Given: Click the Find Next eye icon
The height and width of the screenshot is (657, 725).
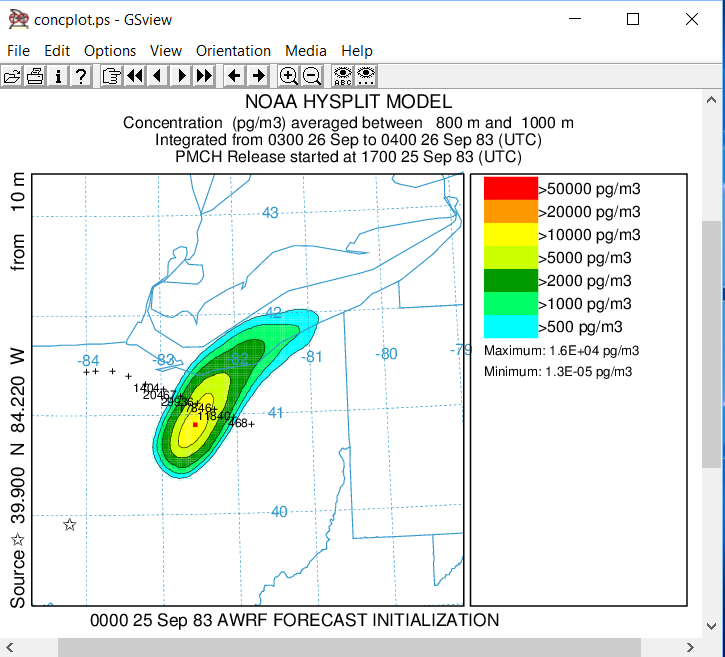Looking at the screenshot, I should [x=366, y=76].
